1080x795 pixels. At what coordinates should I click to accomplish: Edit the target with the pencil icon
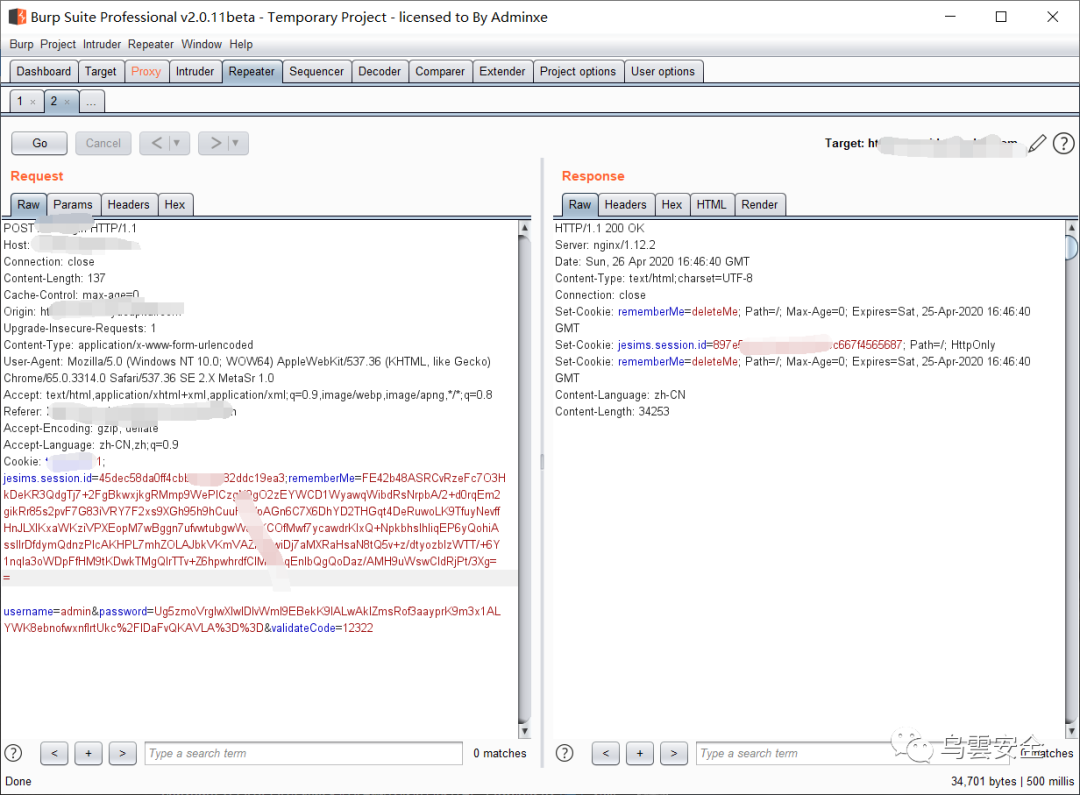click(1037, 143)
